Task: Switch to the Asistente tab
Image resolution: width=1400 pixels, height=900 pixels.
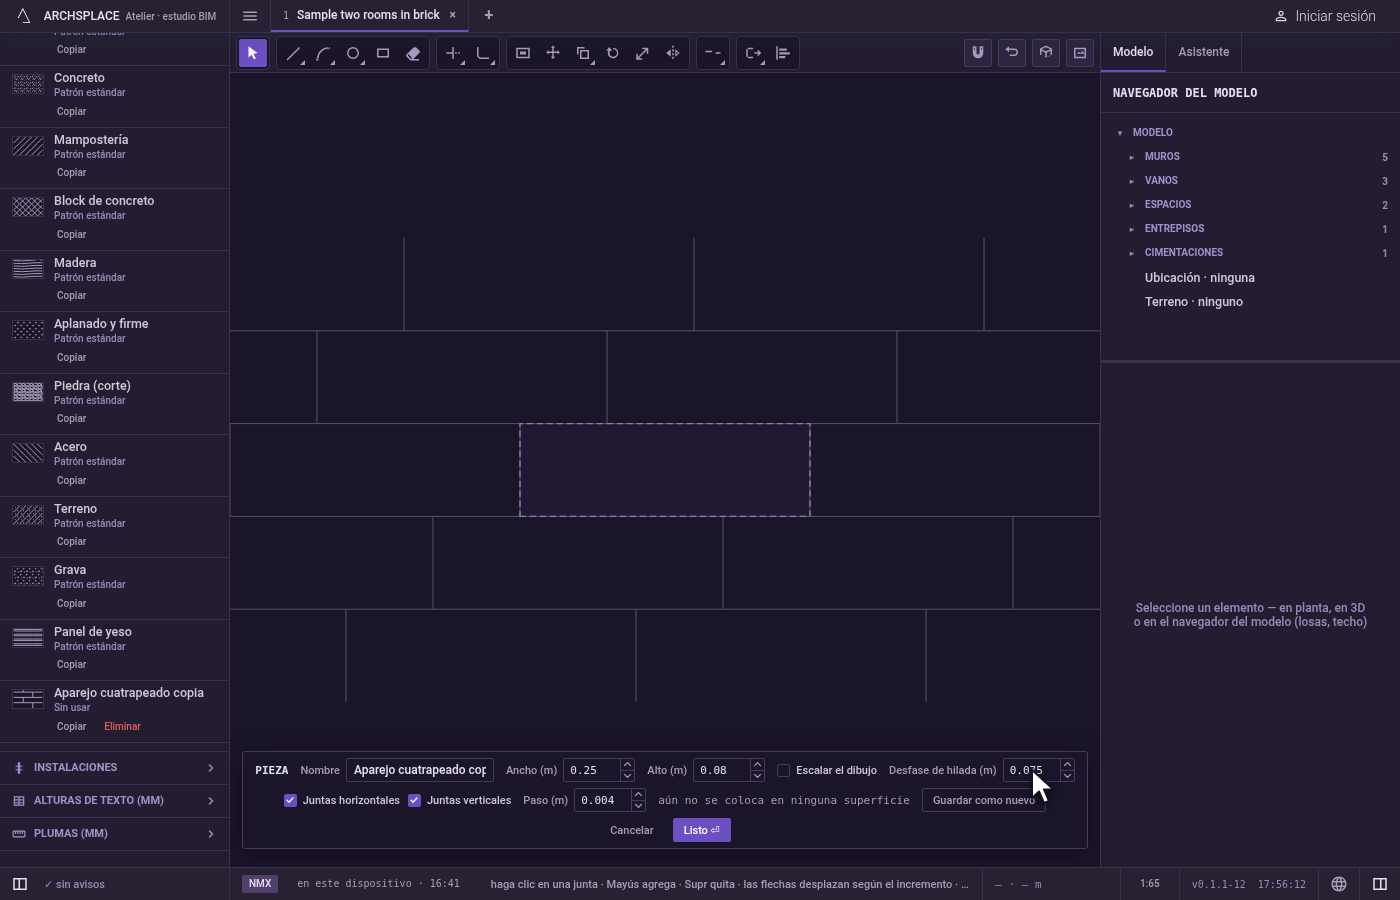Action: [1203, 52]
